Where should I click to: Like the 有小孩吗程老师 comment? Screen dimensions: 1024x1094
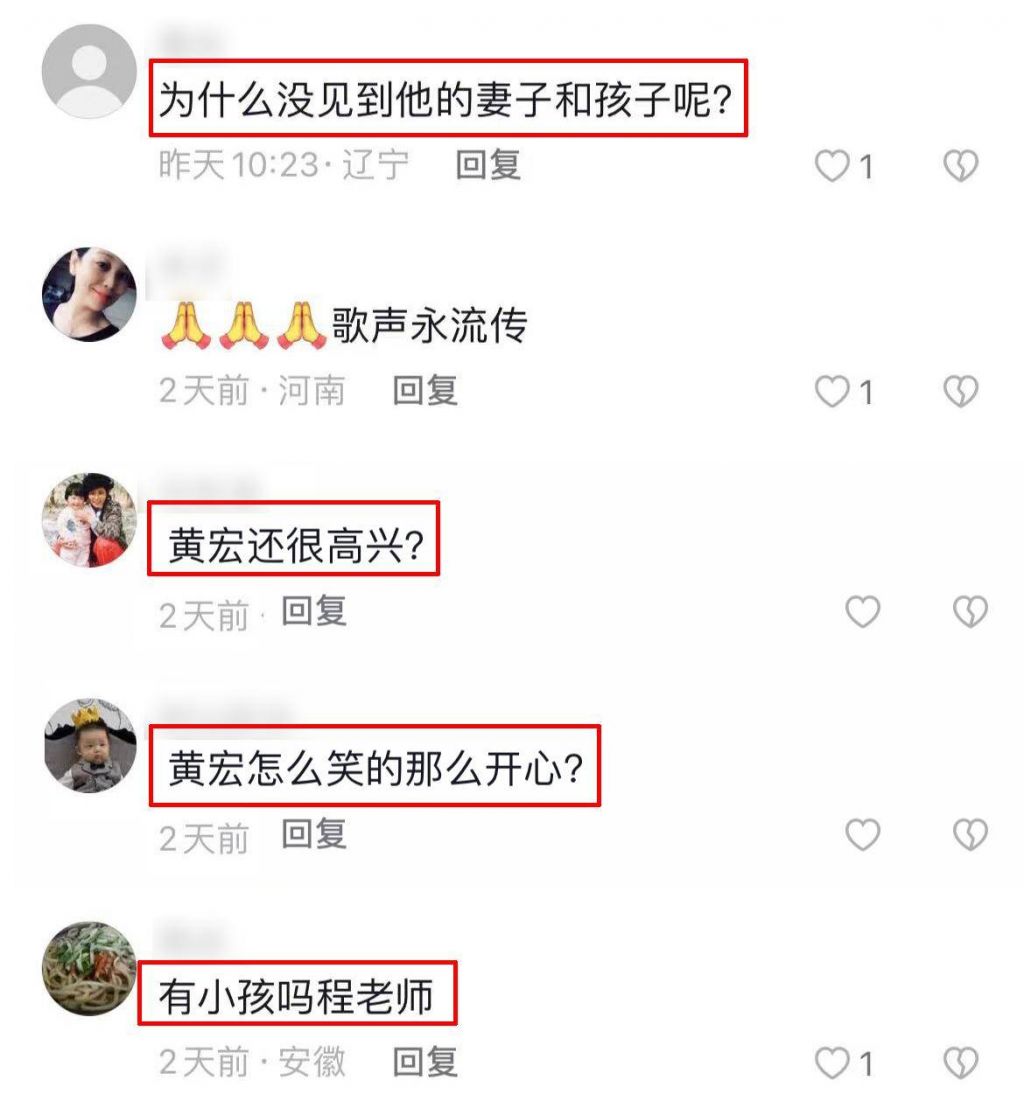pos(831,1063)
